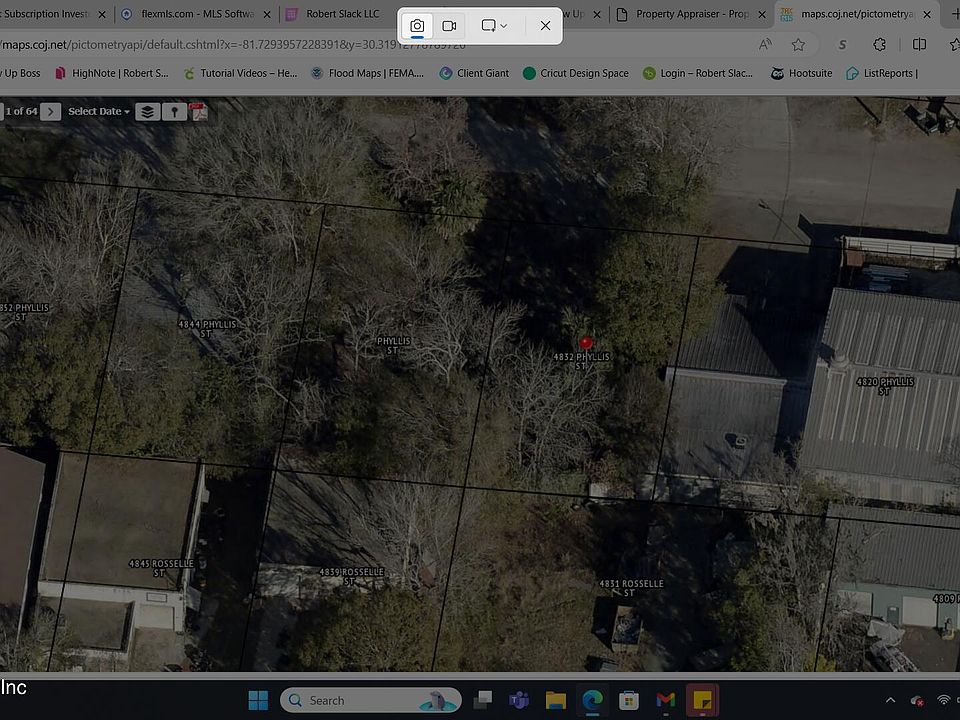Switch snipping tool to video record mode

(449, 26)
